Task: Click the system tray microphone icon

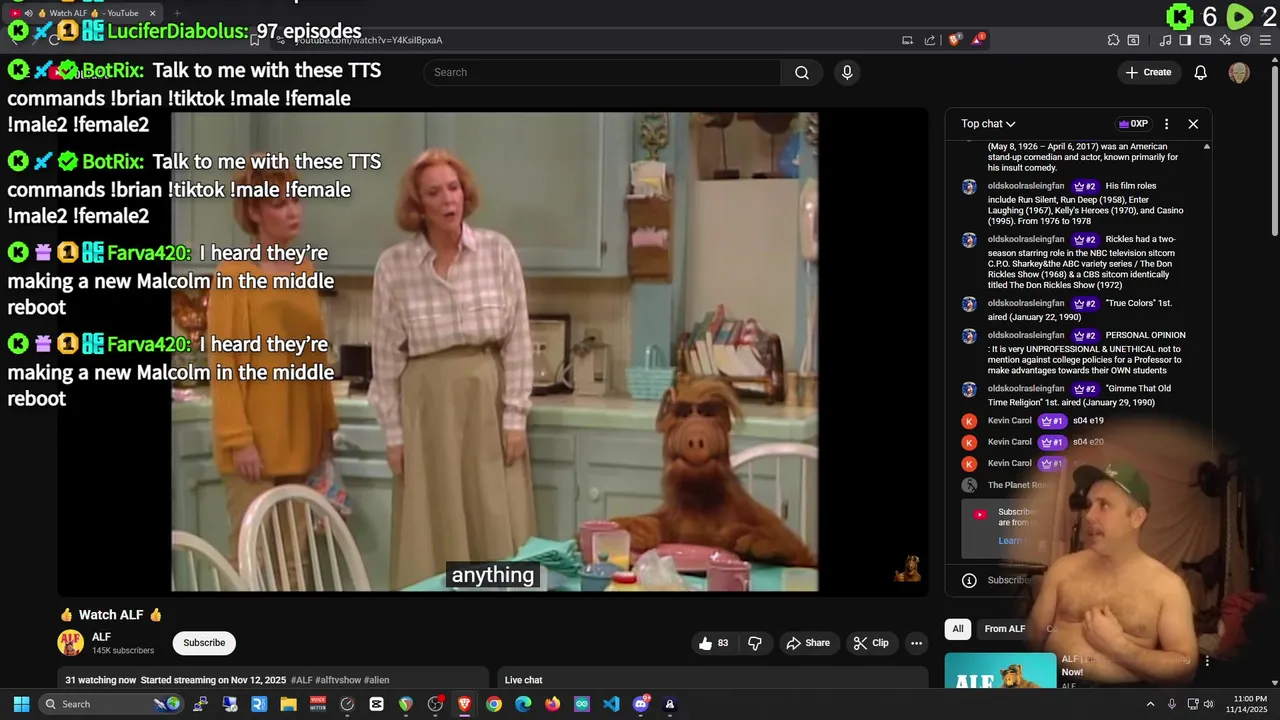Action: 1172,704
